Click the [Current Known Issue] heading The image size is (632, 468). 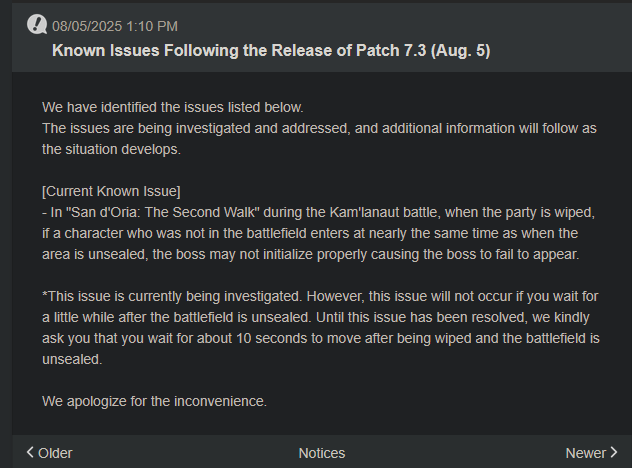111,191
